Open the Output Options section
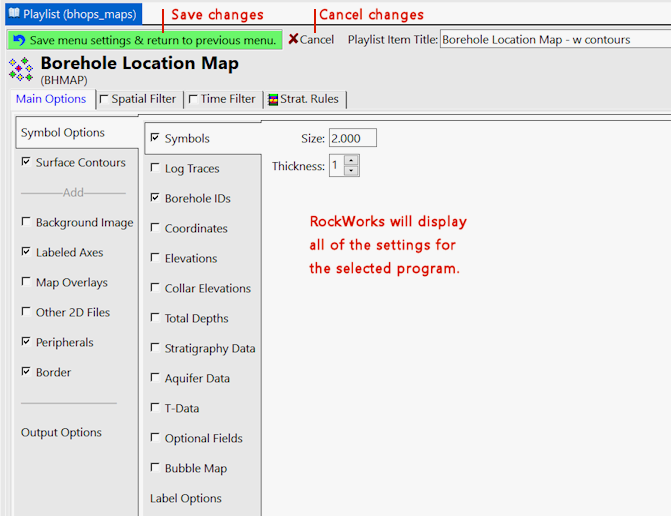Image resolution: width=671 pixels, height=516 pixels. (x=61, y=432)
